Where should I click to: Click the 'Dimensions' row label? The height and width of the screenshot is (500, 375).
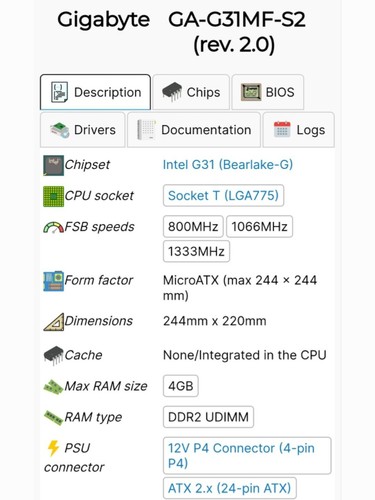coord(99,321)
